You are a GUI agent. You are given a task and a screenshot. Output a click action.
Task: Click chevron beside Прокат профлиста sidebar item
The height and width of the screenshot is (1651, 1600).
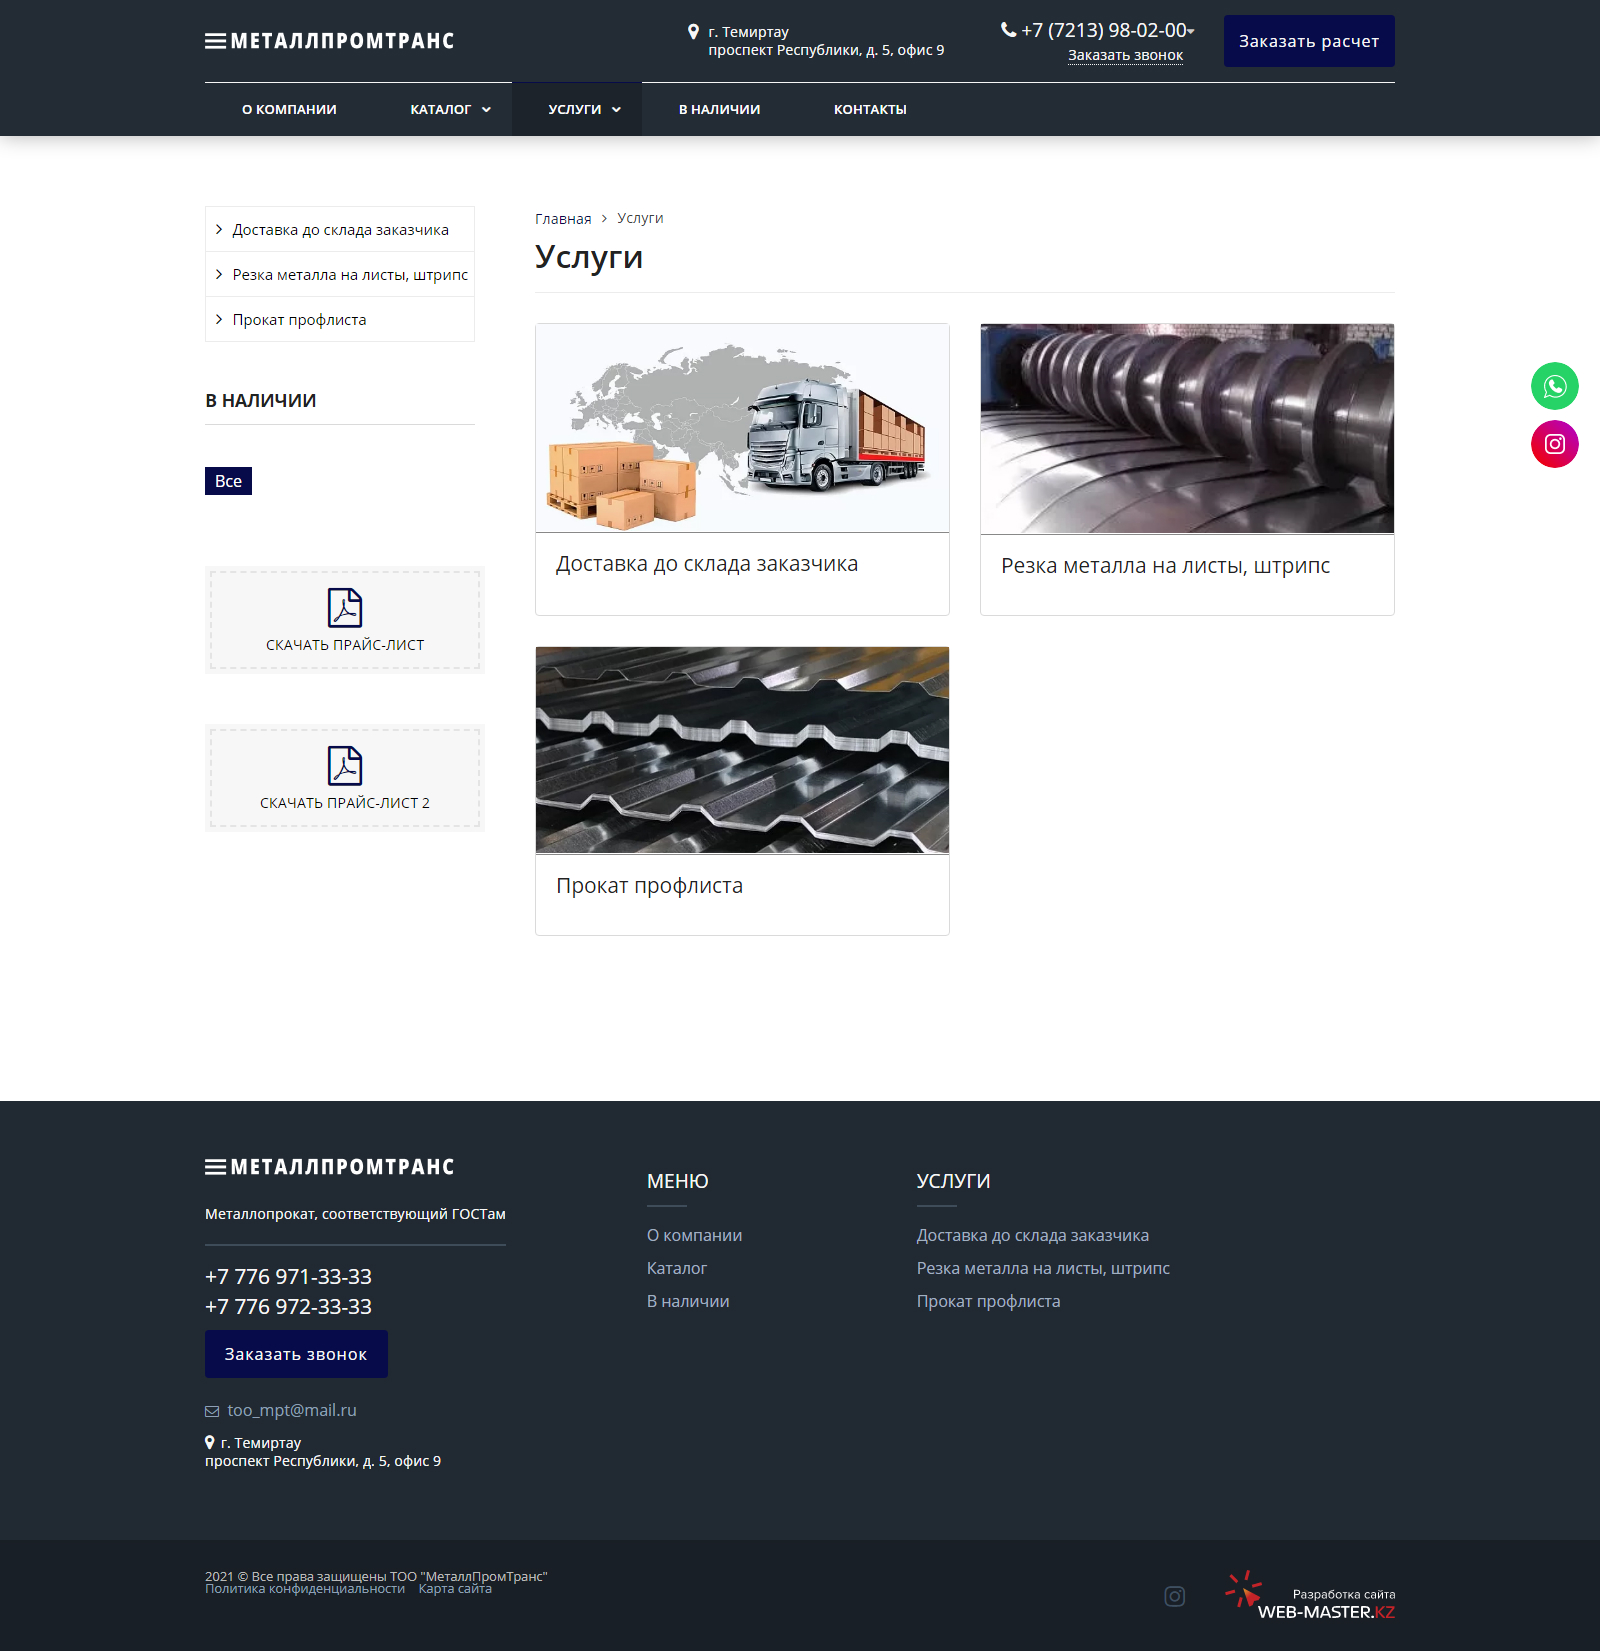[219, 319]
